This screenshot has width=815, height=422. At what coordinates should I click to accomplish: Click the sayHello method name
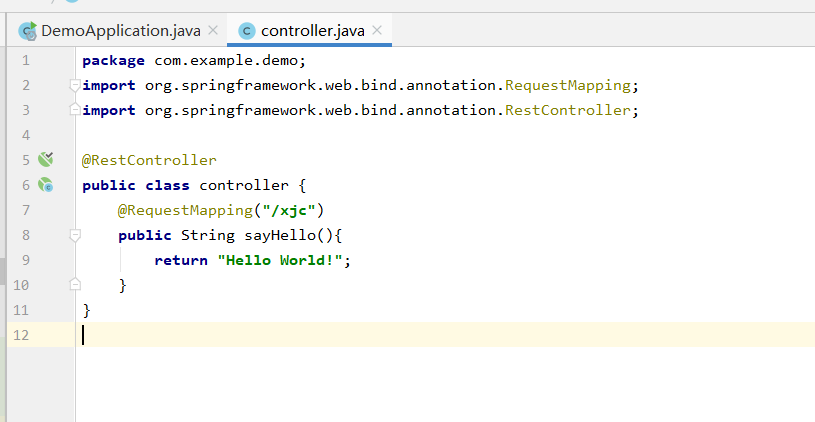(280, 235)
